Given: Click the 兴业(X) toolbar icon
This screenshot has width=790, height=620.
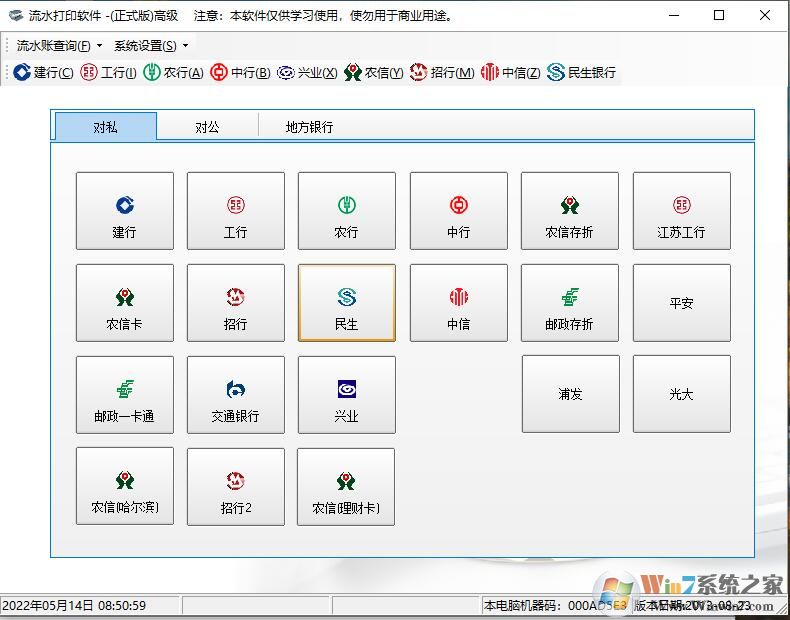Looking at the screenshot, I should point(307,73).
